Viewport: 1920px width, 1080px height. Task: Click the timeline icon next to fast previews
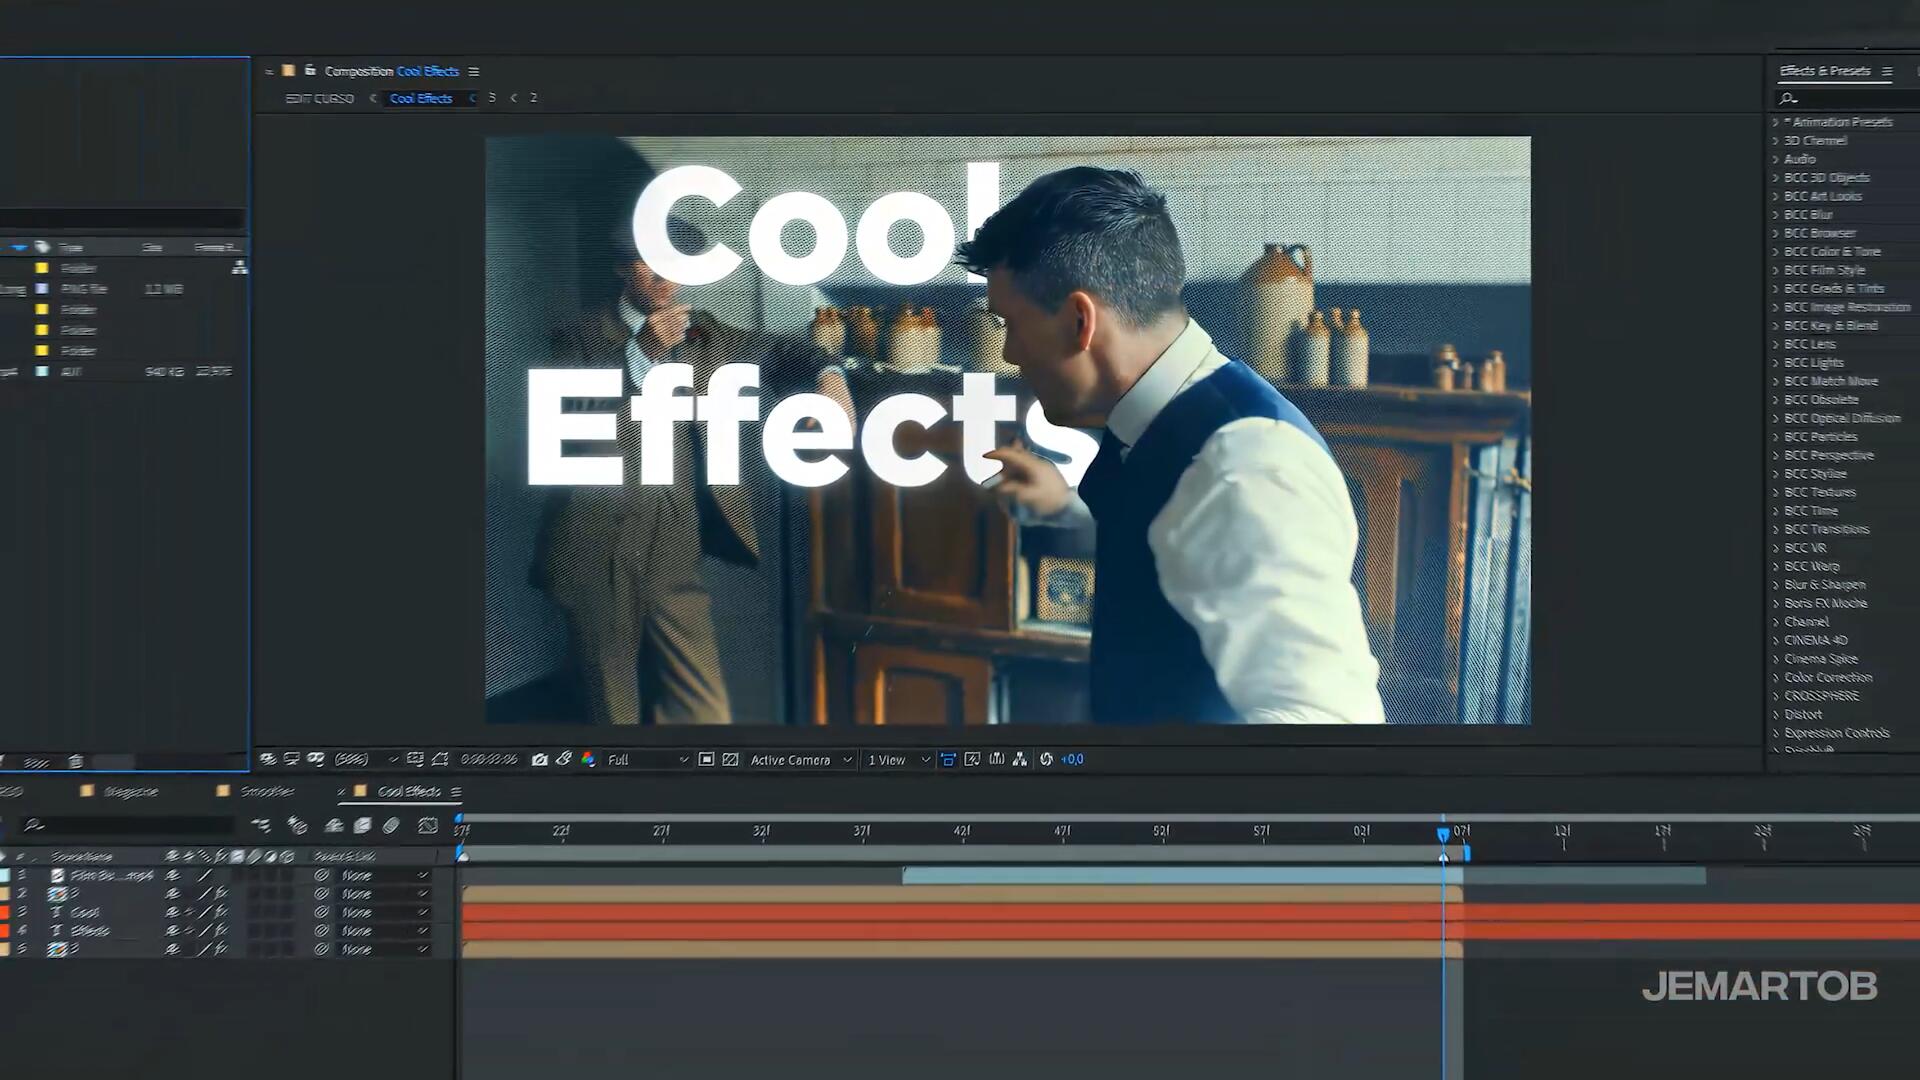tap(996, 760)
